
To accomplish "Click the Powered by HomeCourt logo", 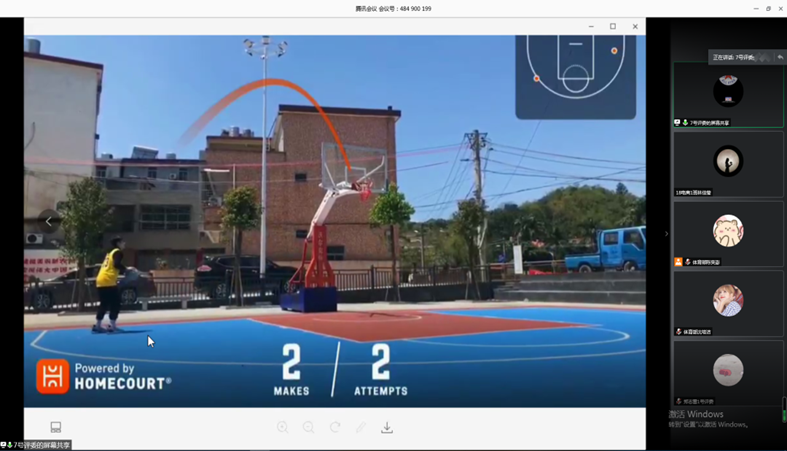I will click(x=104, y=376).
